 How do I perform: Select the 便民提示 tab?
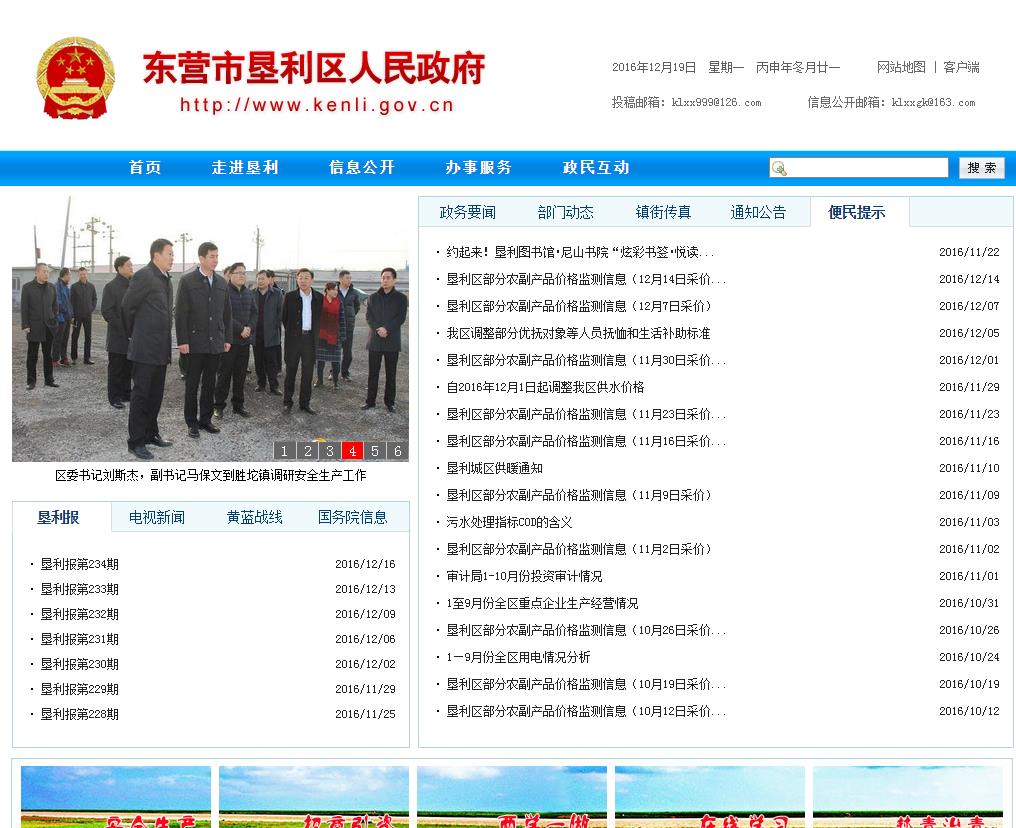point(857,213)
